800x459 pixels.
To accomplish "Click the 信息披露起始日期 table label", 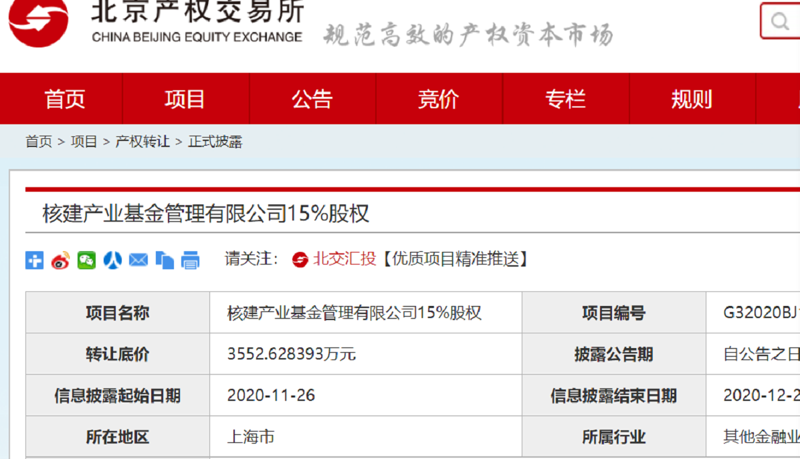I will [117, 395].
